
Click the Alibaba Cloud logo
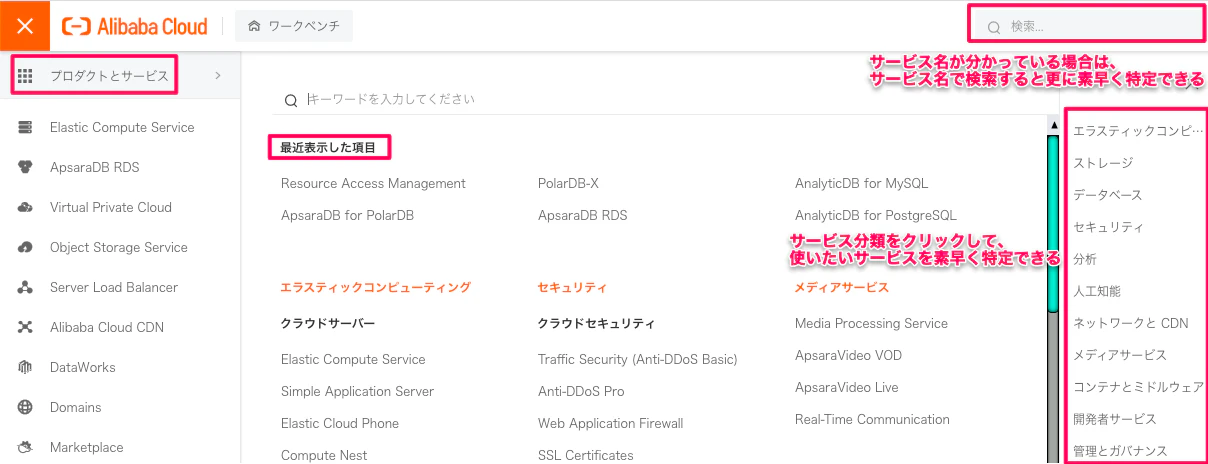tap(135, 26)
